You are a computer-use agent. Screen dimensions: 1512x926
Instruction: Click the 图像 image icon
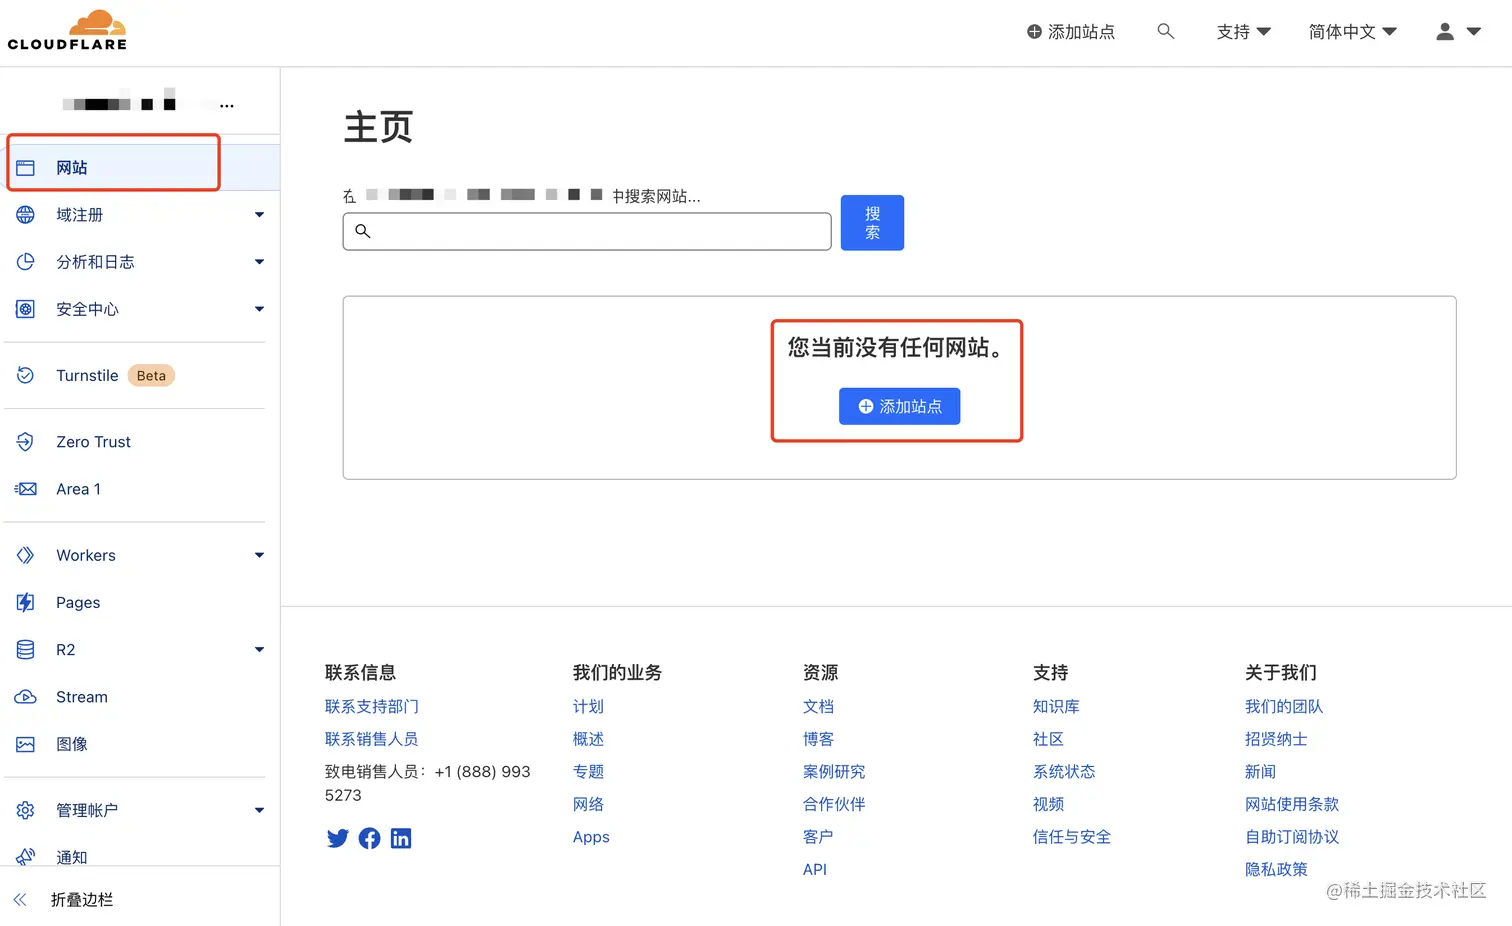click(x=26, y=744)
